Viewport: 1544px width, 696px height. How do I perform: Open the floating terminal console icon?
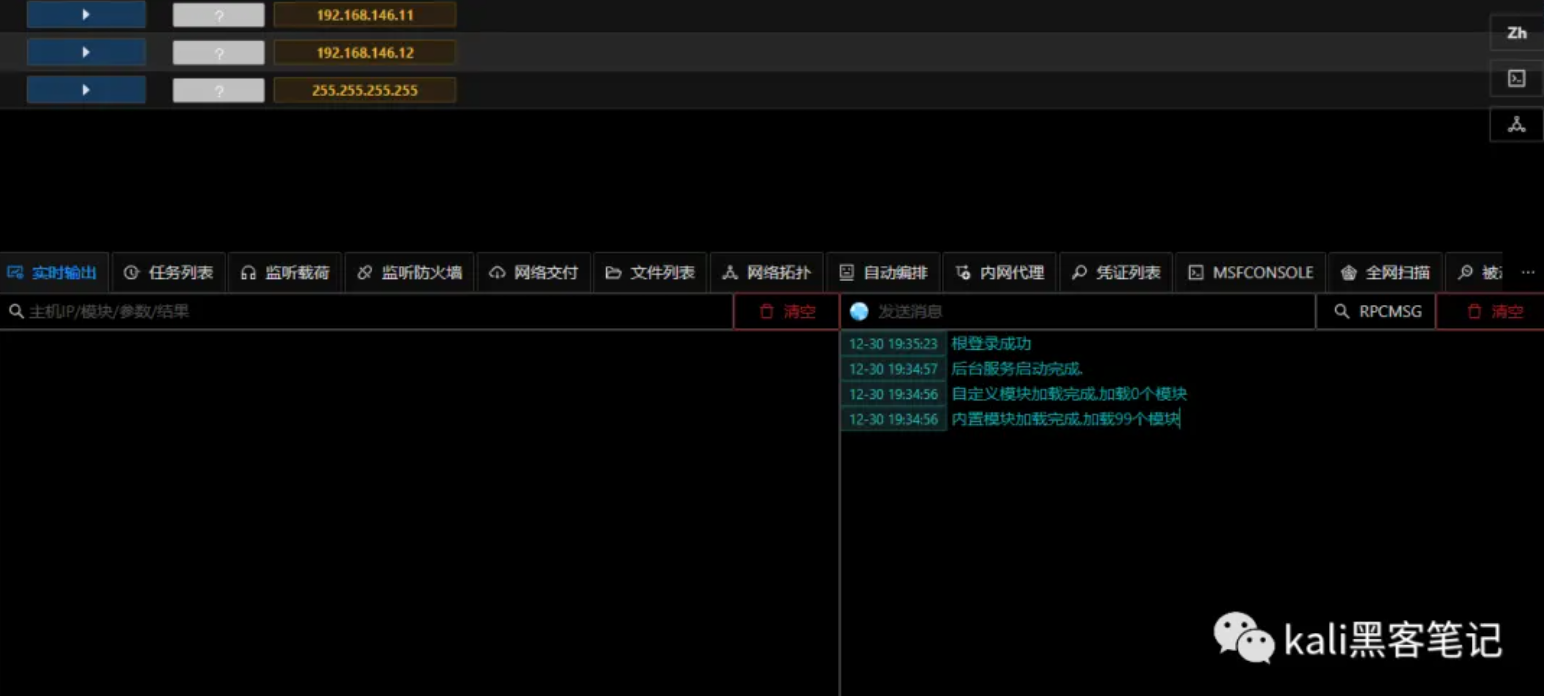pyautogui.click(x=1517, y=78)
